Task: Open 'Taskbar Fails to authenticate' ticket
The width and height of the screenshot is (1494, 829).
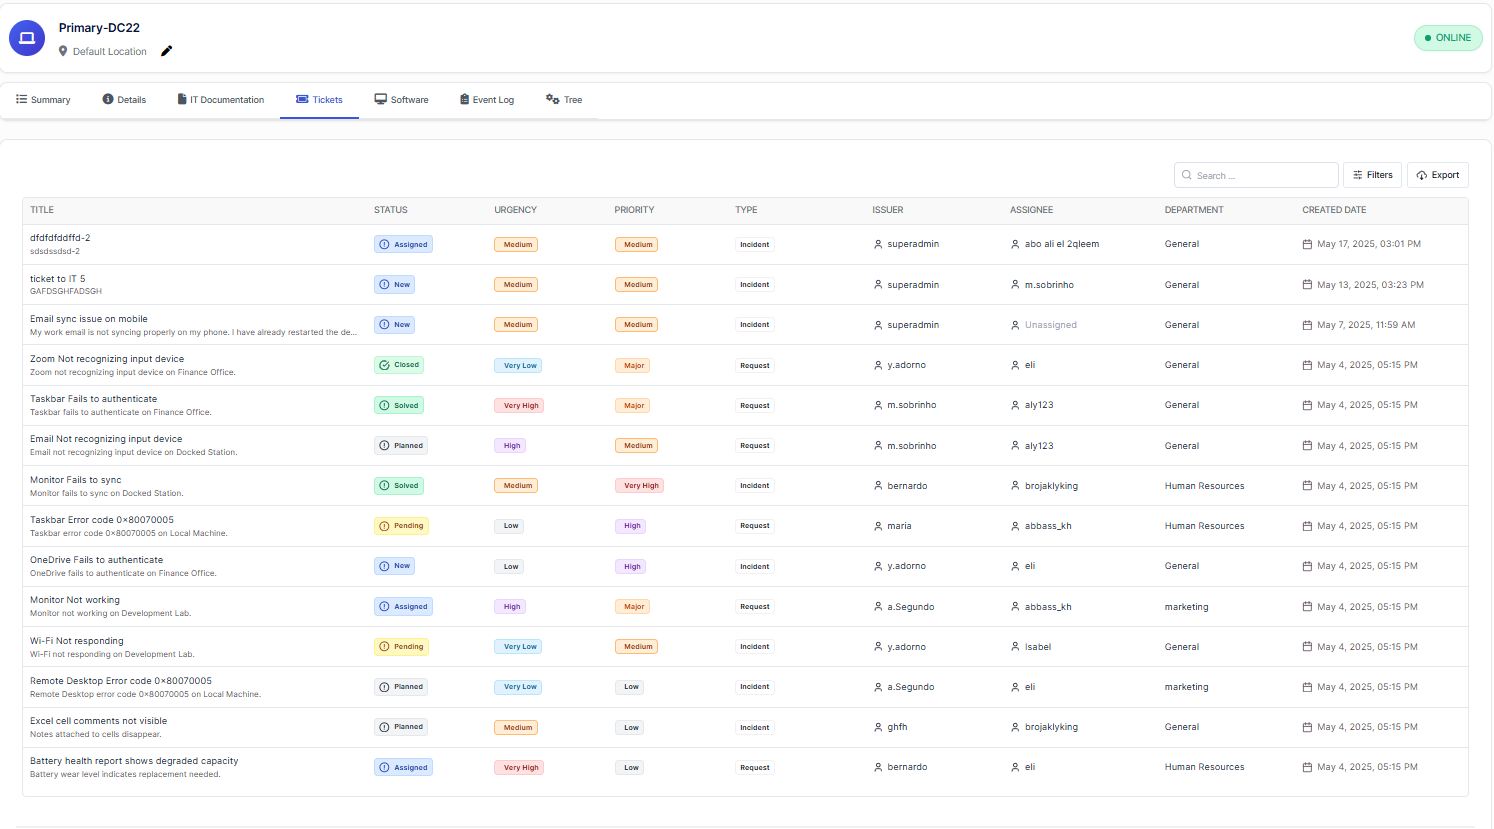Action: (94, 399)
